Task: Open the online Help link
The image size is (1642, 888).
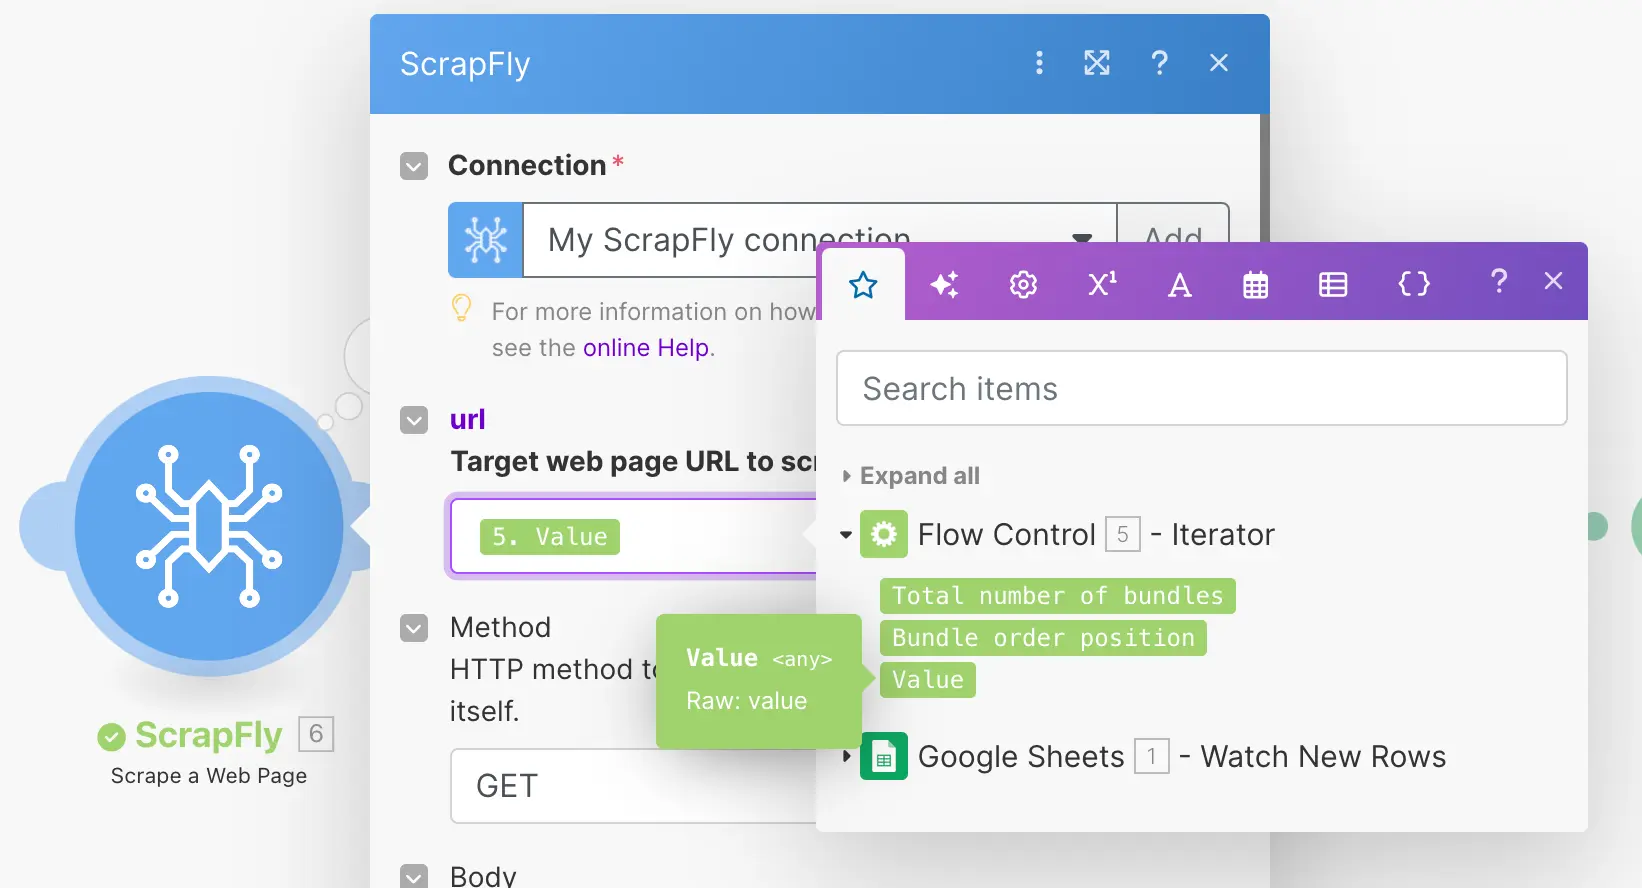Action: [645, 348]
